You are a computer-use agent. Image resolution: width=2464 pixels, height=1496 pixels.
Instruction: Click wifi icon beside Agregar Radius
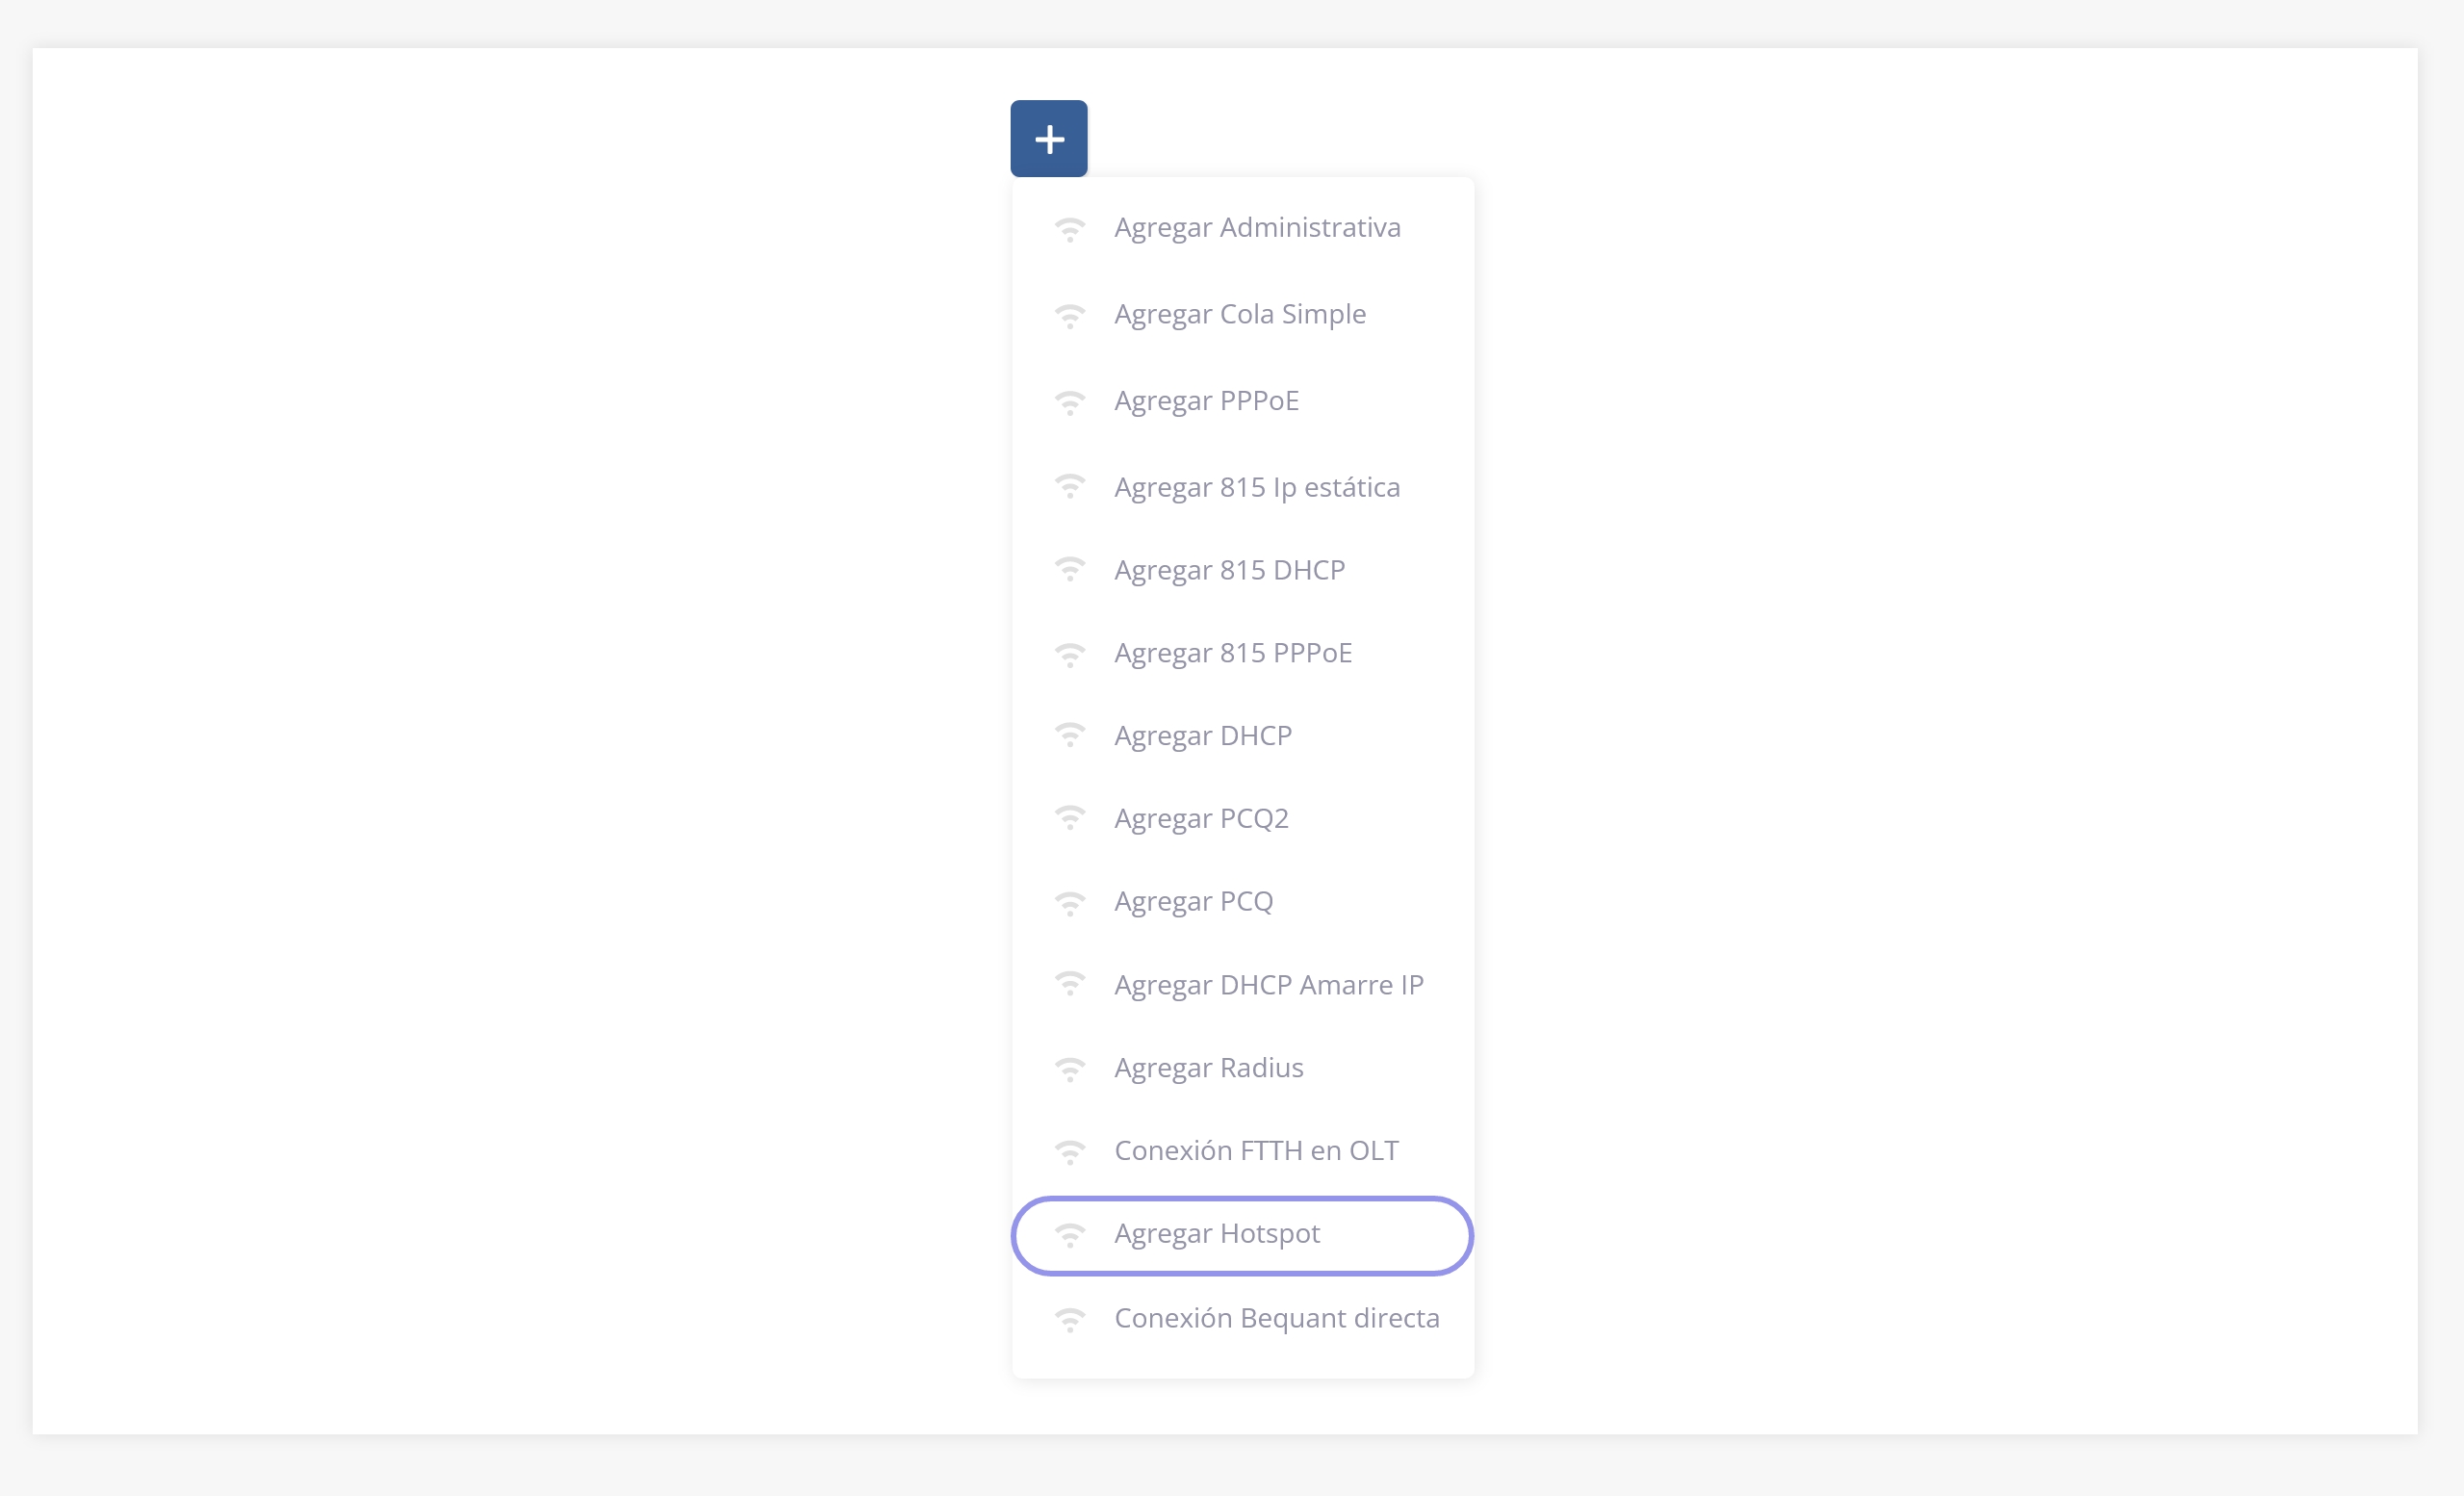click(x=1069, y=1069)
